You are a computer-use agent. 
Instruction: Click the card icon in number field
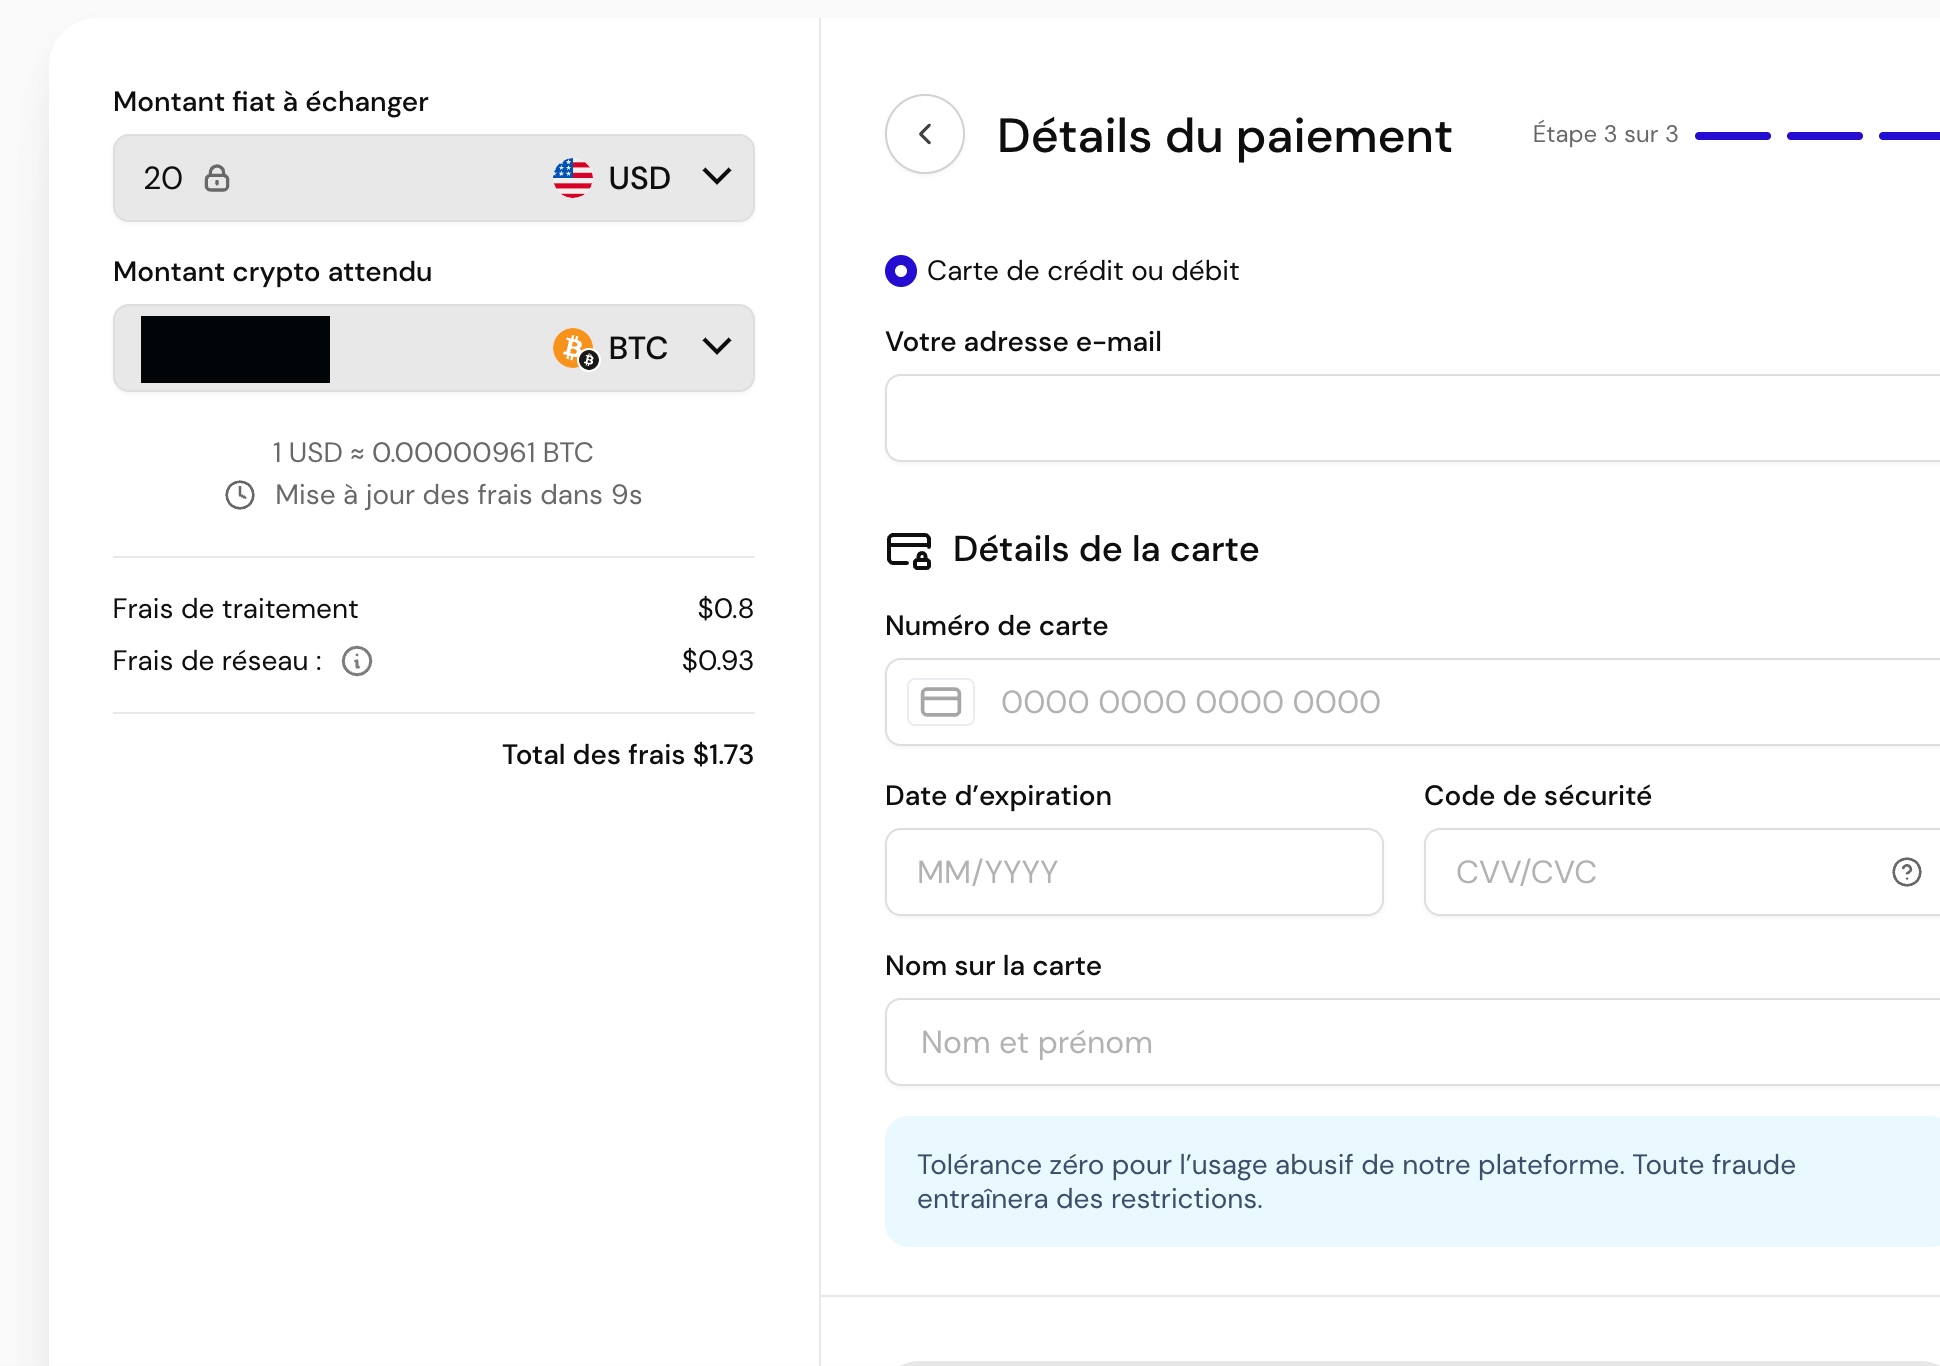click(941, 702)
